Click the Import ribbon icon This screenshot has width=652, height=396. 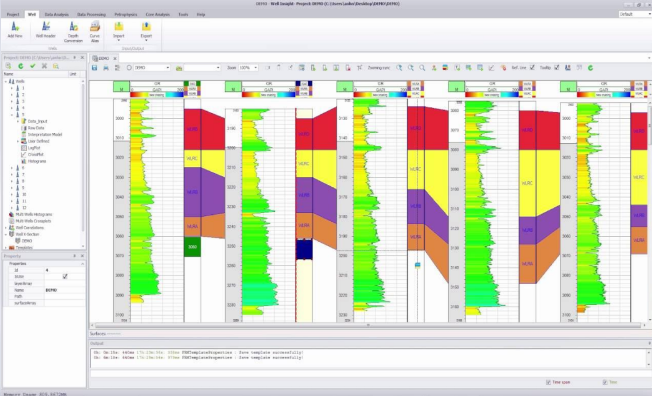119,27
